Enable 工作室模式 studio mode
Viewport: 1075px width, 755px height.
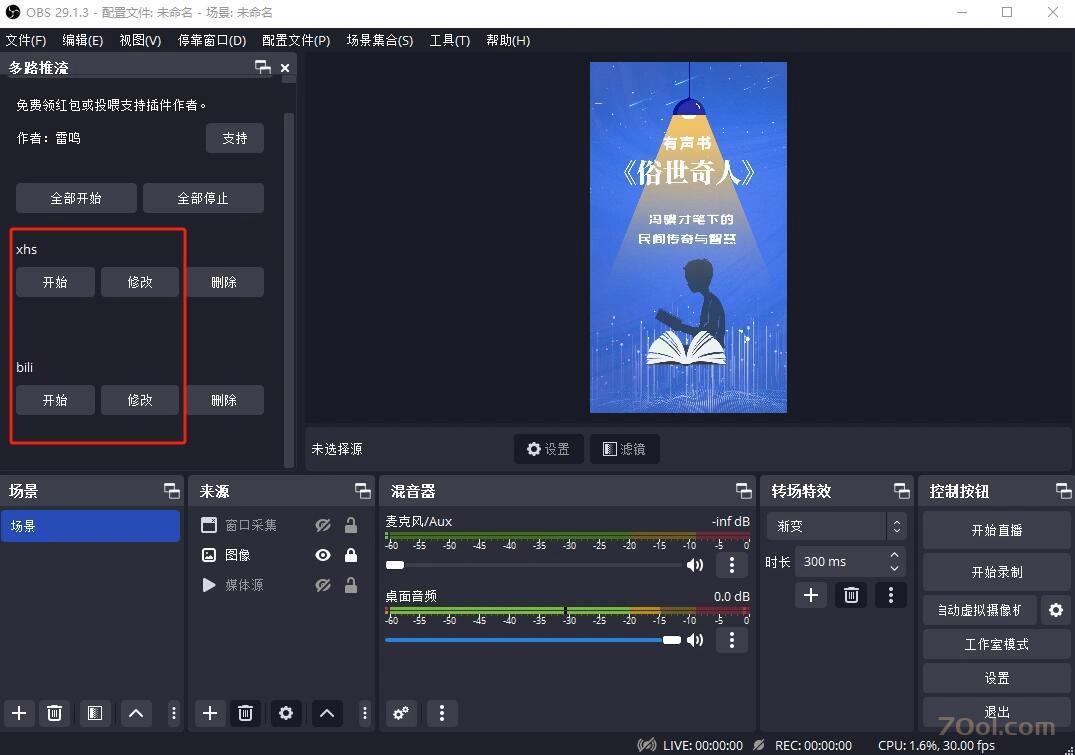click(x=996, y=644)
